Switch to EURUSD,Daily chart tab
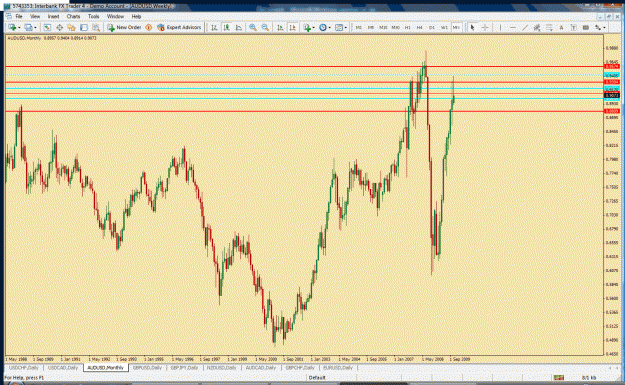This screenshot has width=625, height=385. click(338, 367)
